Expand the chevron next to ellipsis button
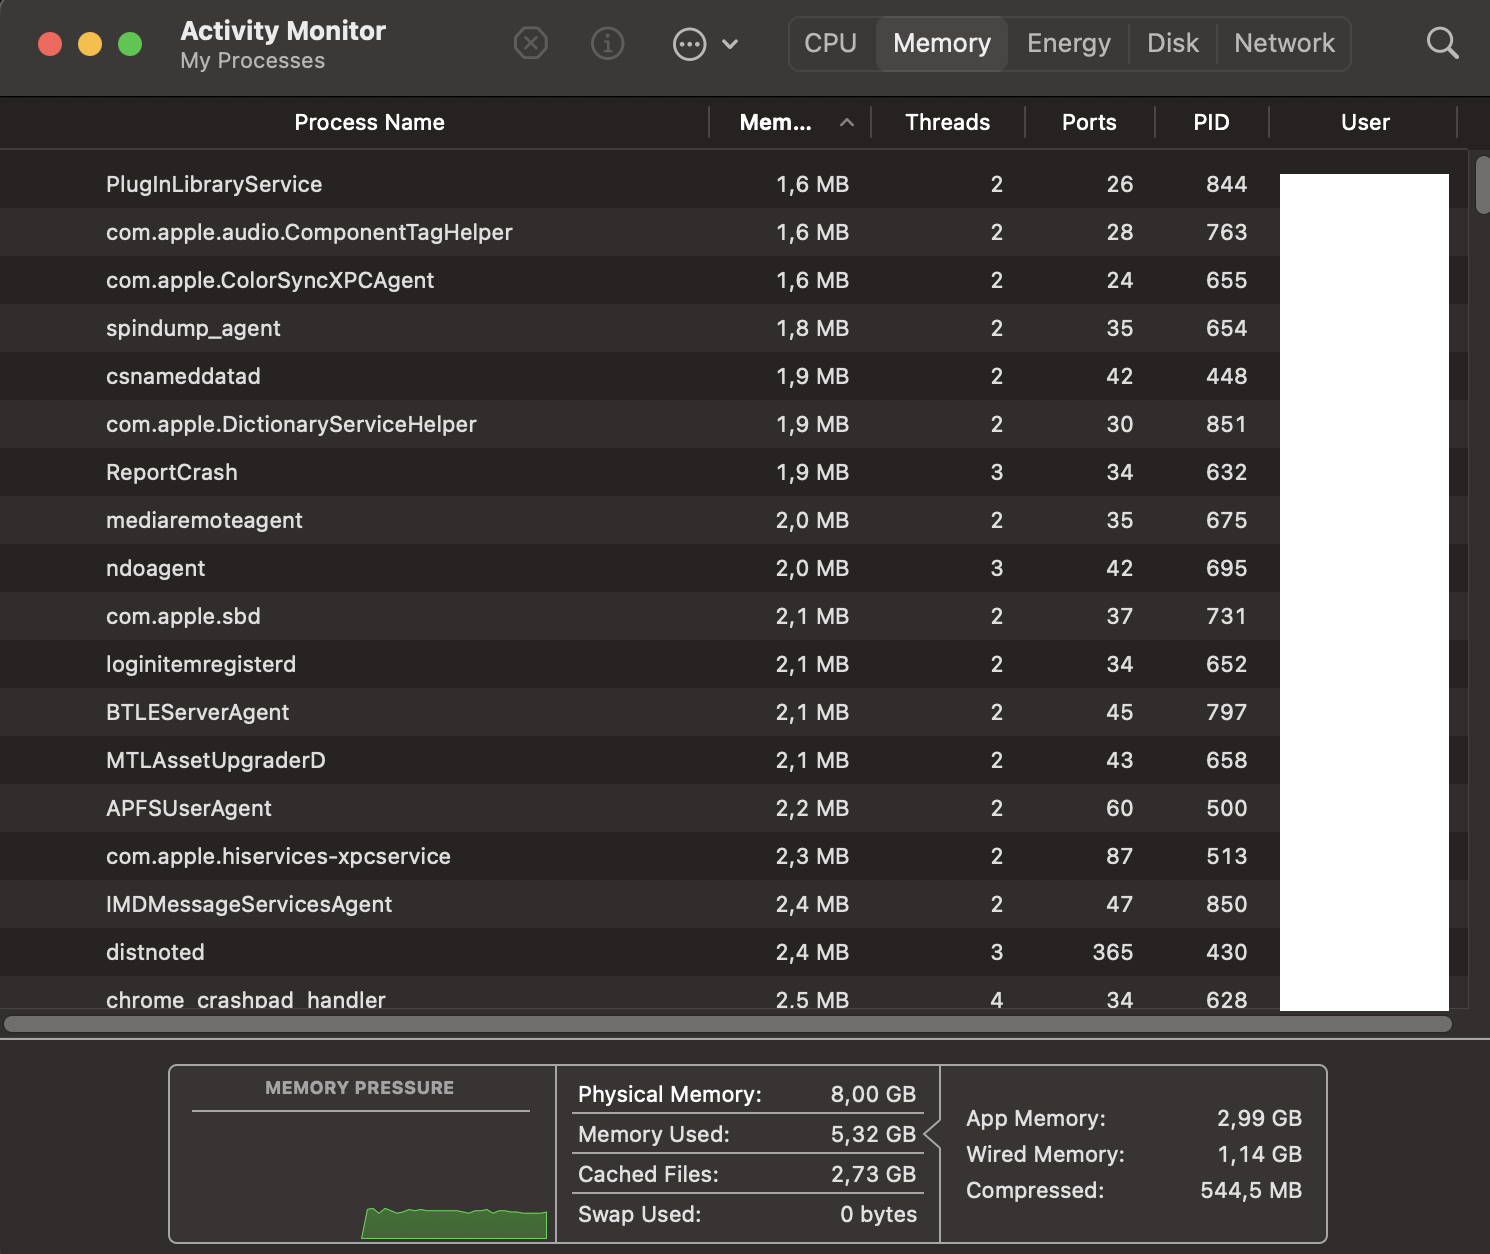The width and height of the screenshot is (1490, 1254). 730,44
